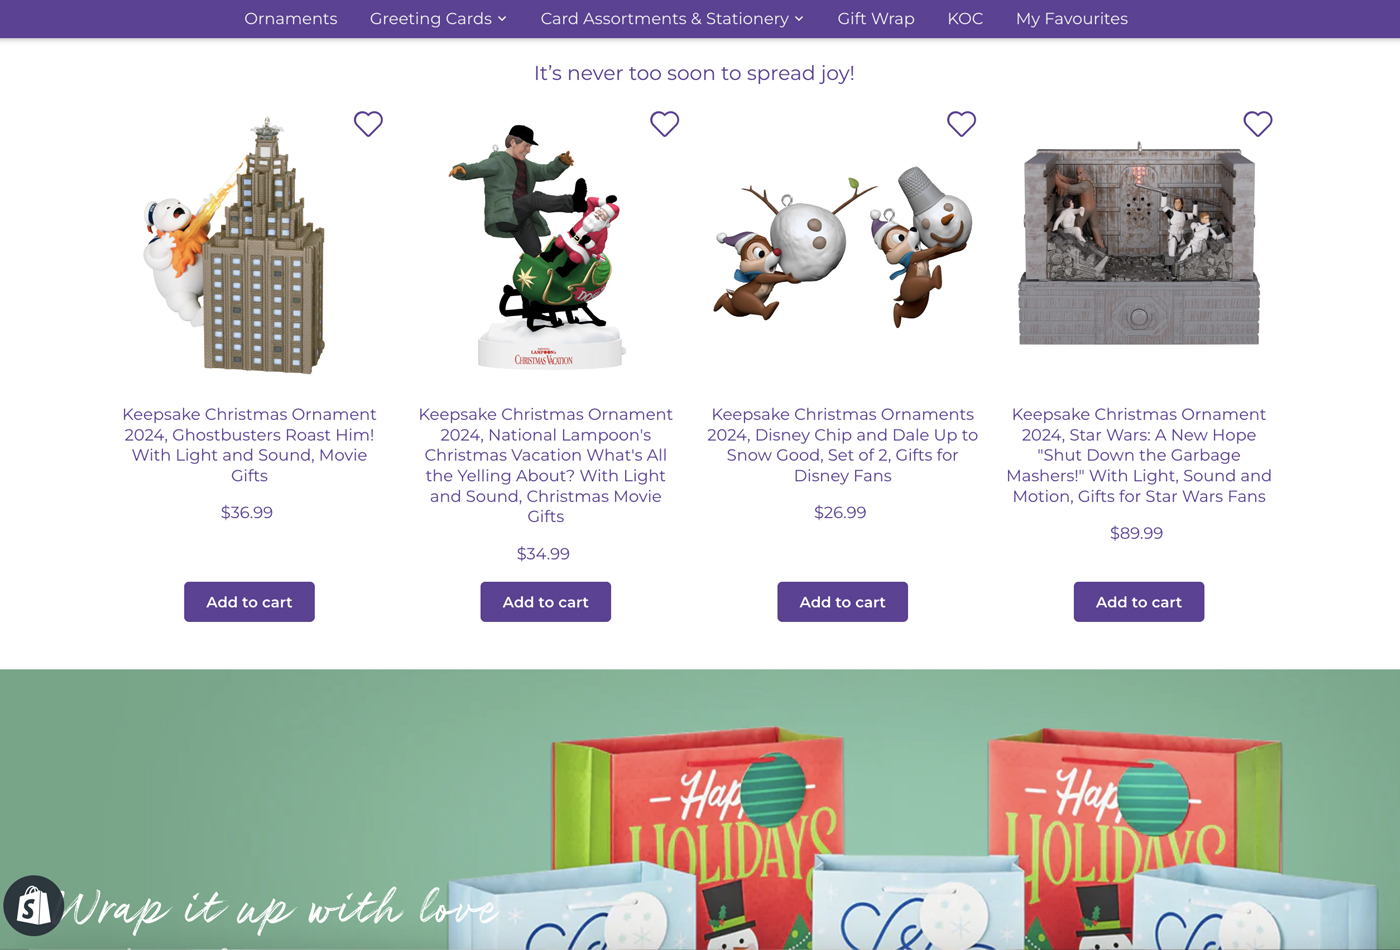Open the Ornaments menu item

click(x=291, y=19)
